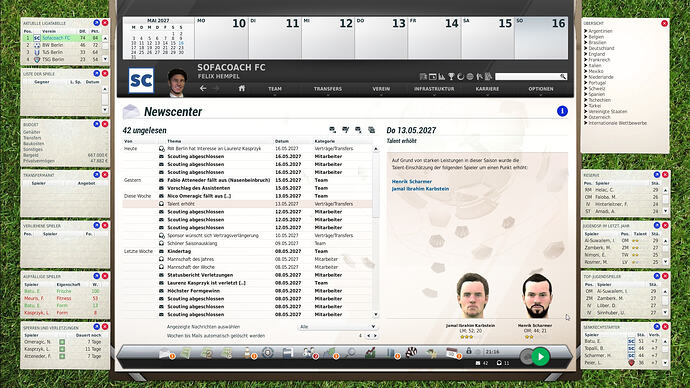This screenshot has width=690, height=388.
Task: Expand England in the Übersicht list
Action: point(586,54)
